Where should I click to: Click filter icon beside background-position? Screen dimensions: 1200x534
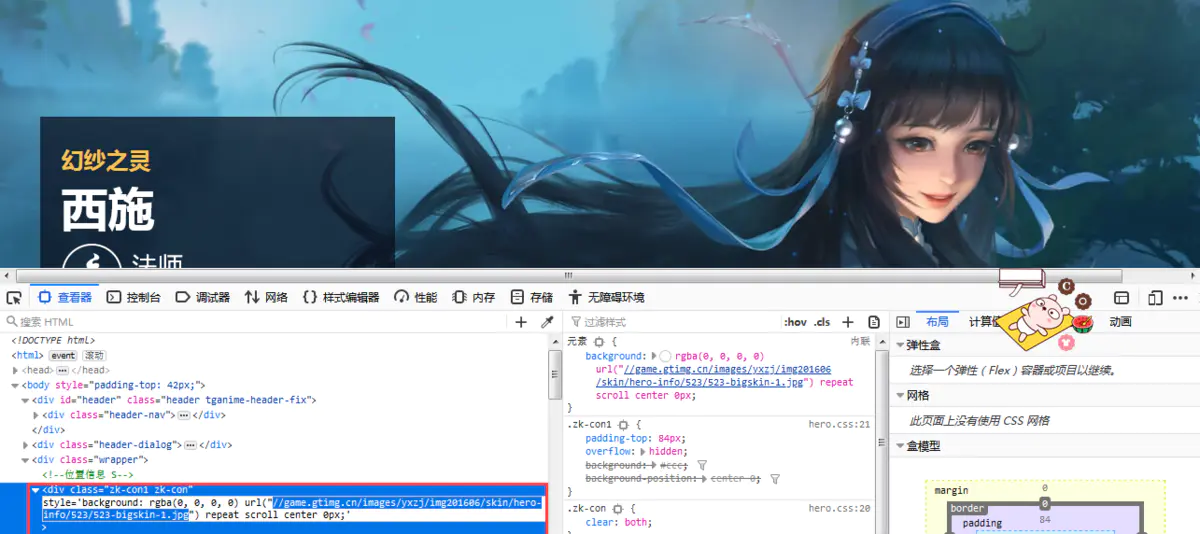click(x=775, y=479)
